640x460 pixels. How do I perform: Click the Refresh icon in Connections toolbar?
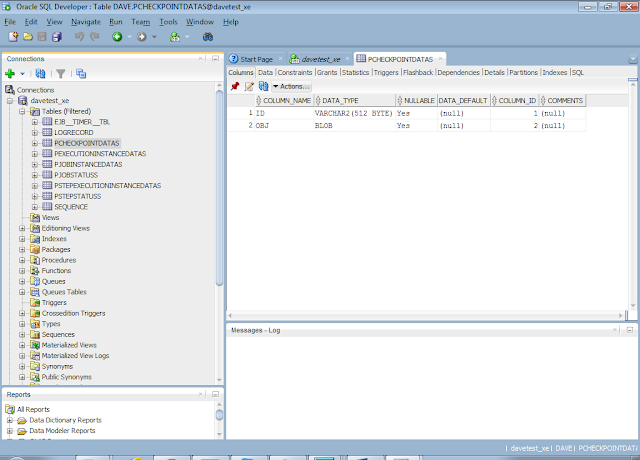pyautogui.click(x=40, y=73)
